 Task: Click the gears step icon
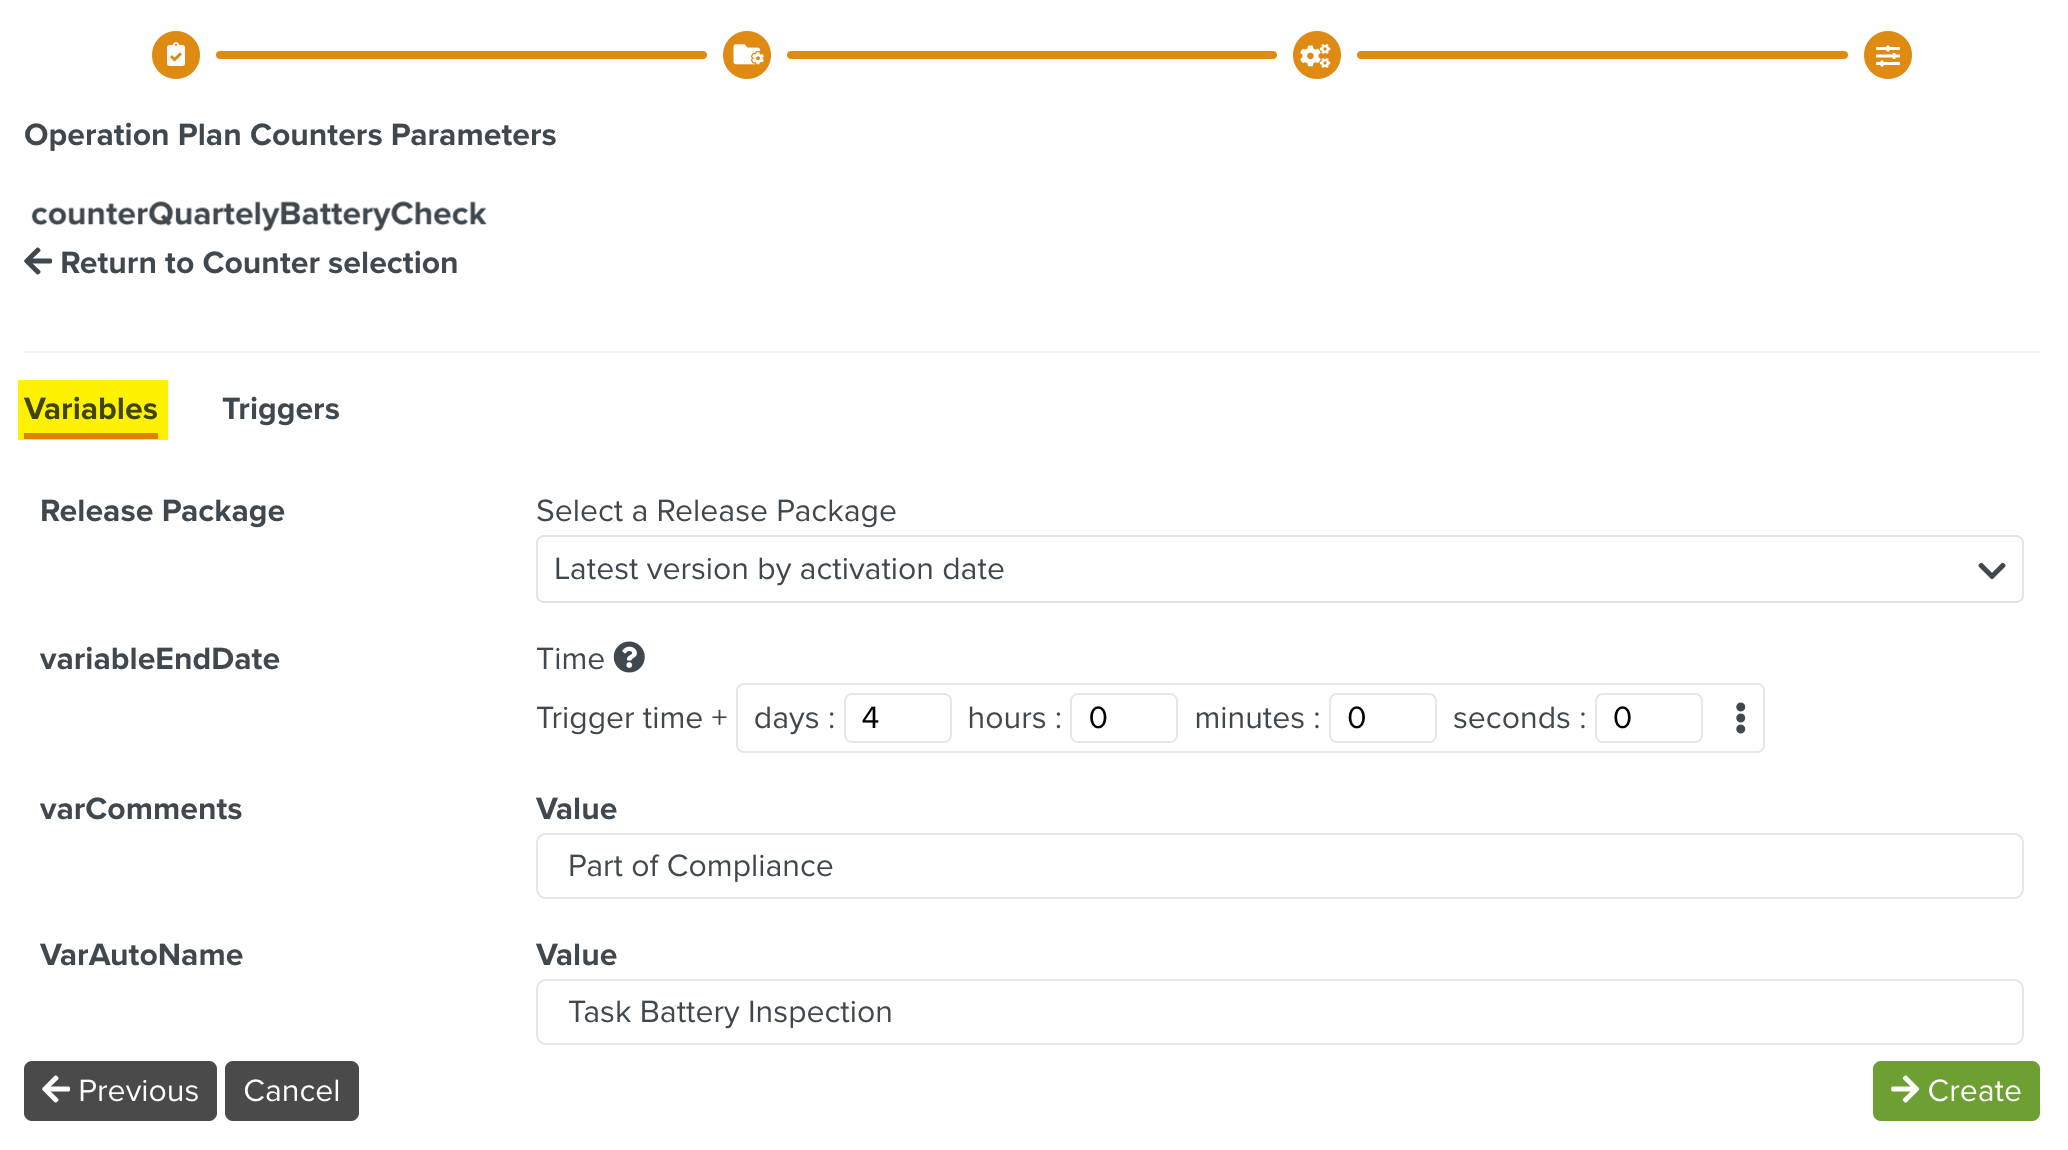coord(1316,55)
